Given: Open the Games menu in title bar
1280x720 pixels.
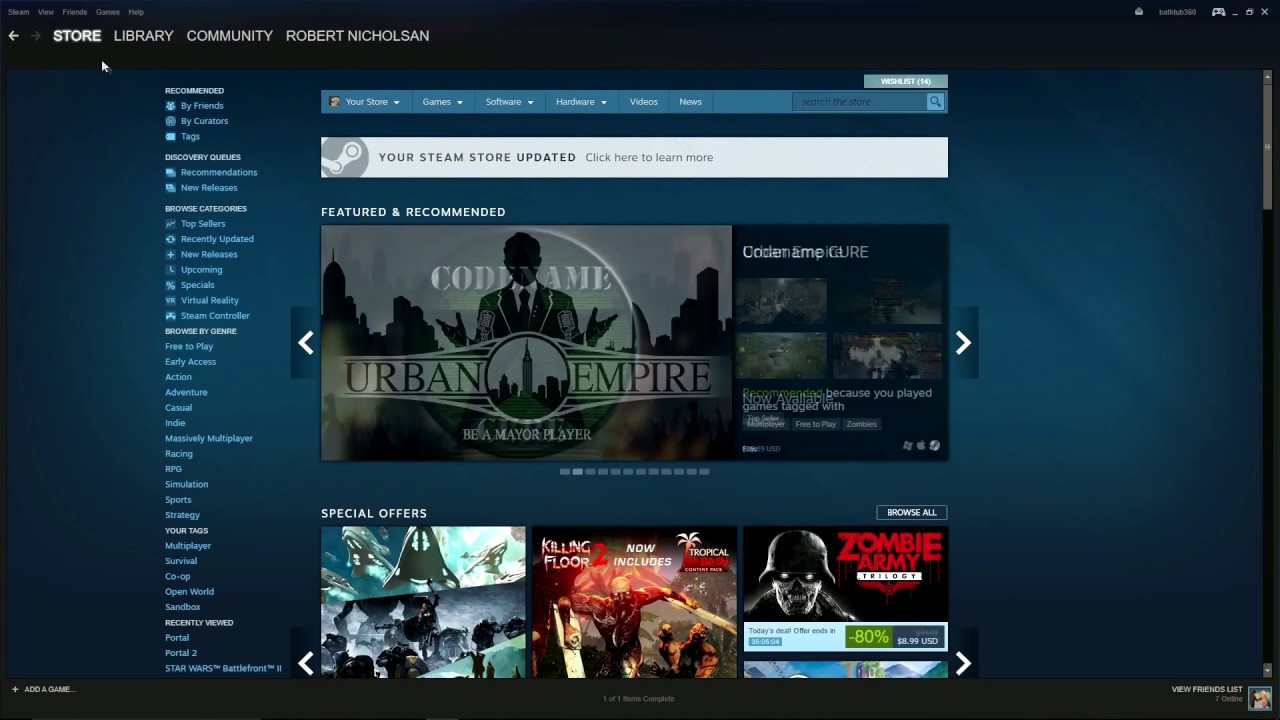Looking at the screenshot, I should [108, 12].
